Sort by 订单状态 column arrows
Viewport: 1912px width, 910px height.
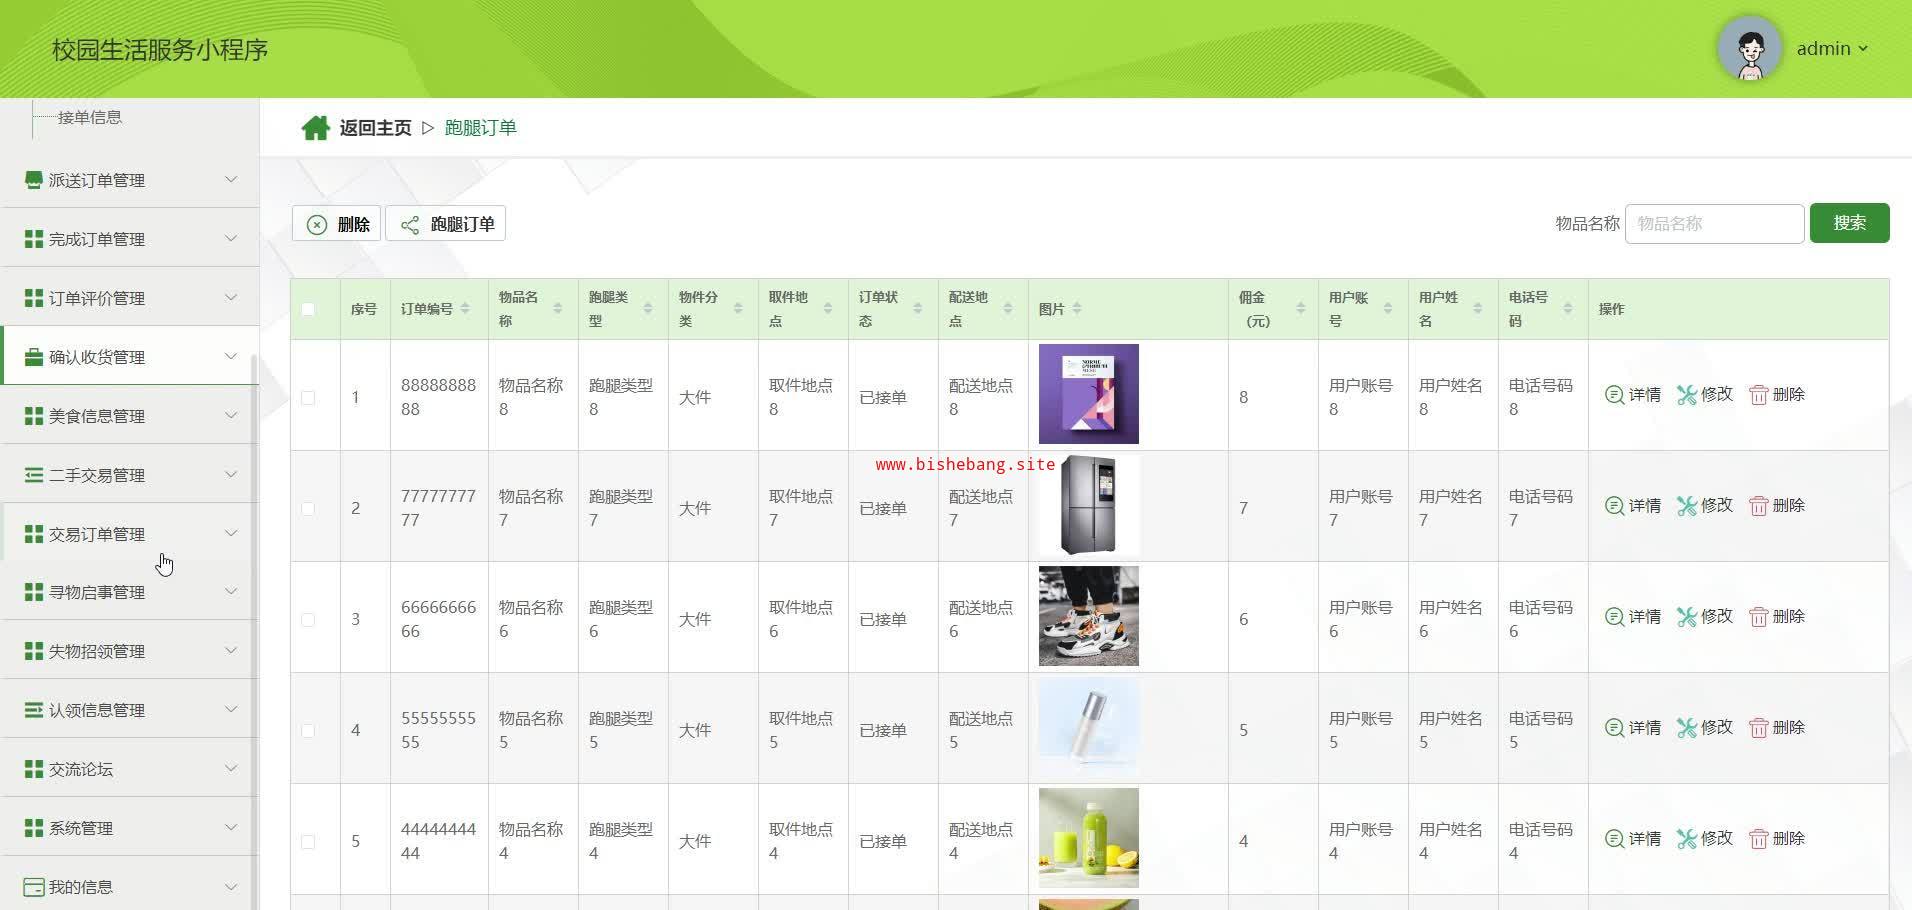[x=918, y=309]
